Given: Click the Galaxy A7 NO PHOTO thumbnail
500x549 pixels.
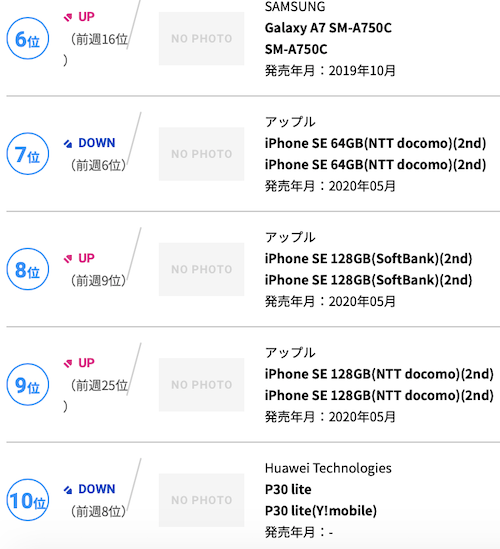Looking at the screenshot, I should [x=201, y=39].
